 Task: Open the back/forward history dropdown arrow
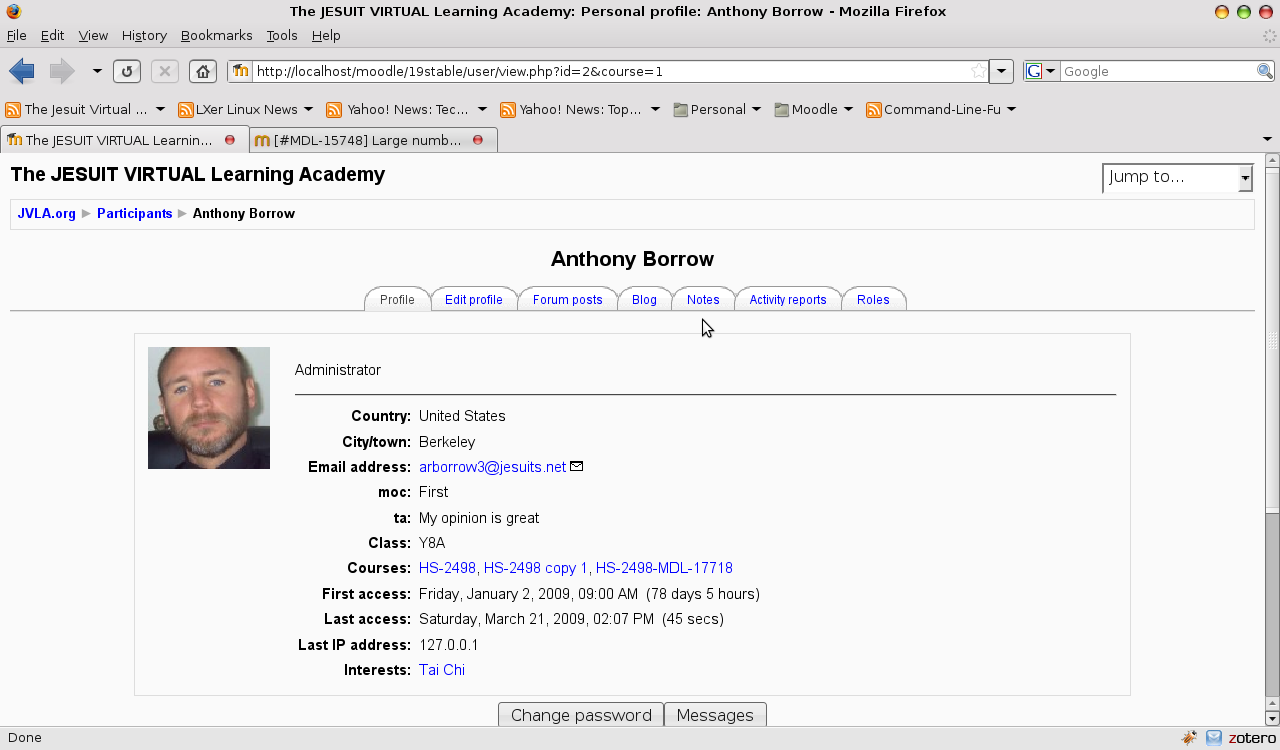click(97, 71)
